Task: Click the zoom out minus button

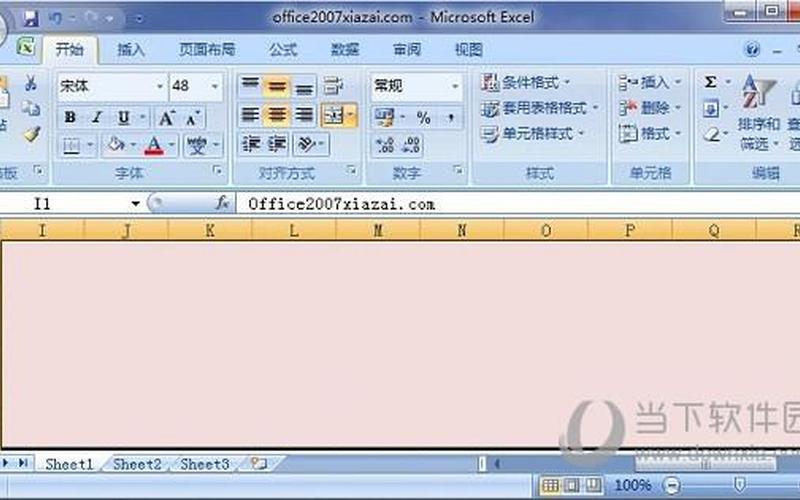Action: pos(671,485)
